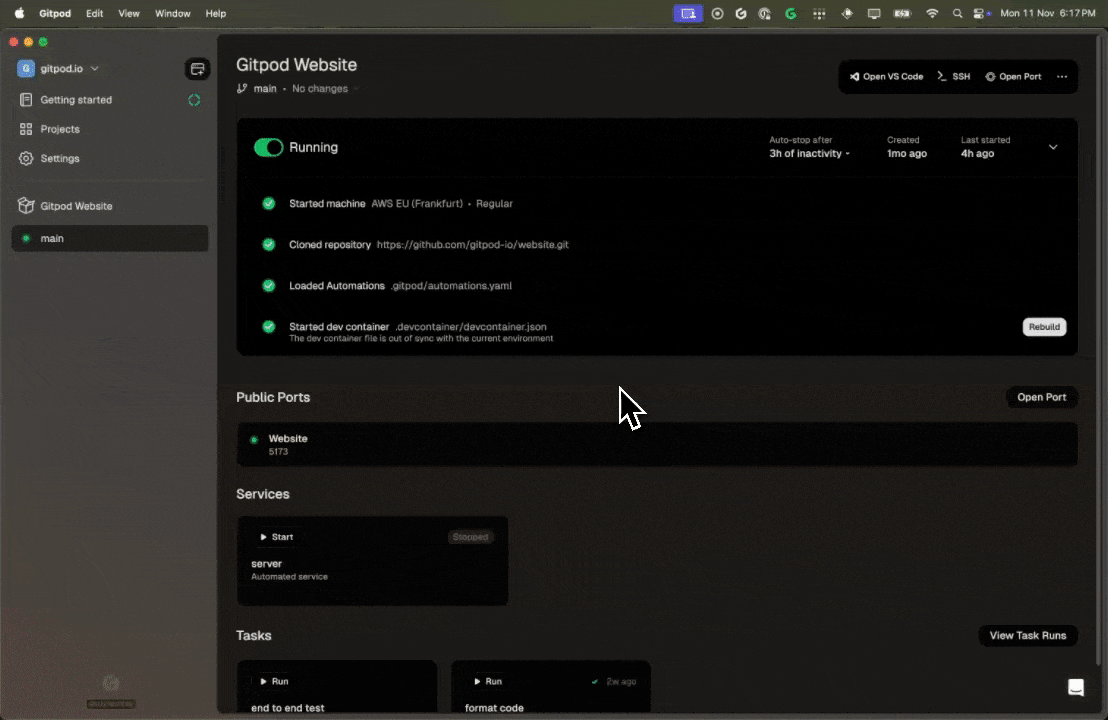
Task: Click the Grammarly icon in menu bar
Action: 791,13
